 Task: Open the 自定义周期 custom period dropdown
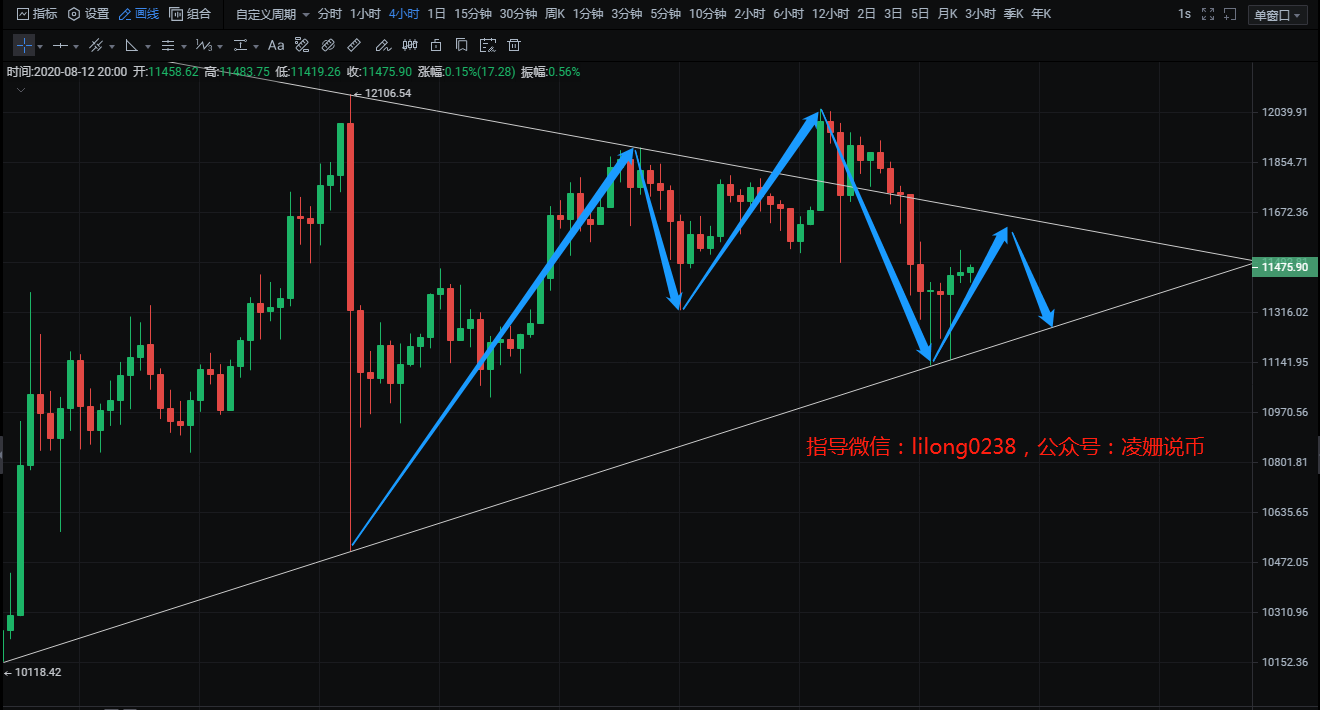[x=272, y=14]
